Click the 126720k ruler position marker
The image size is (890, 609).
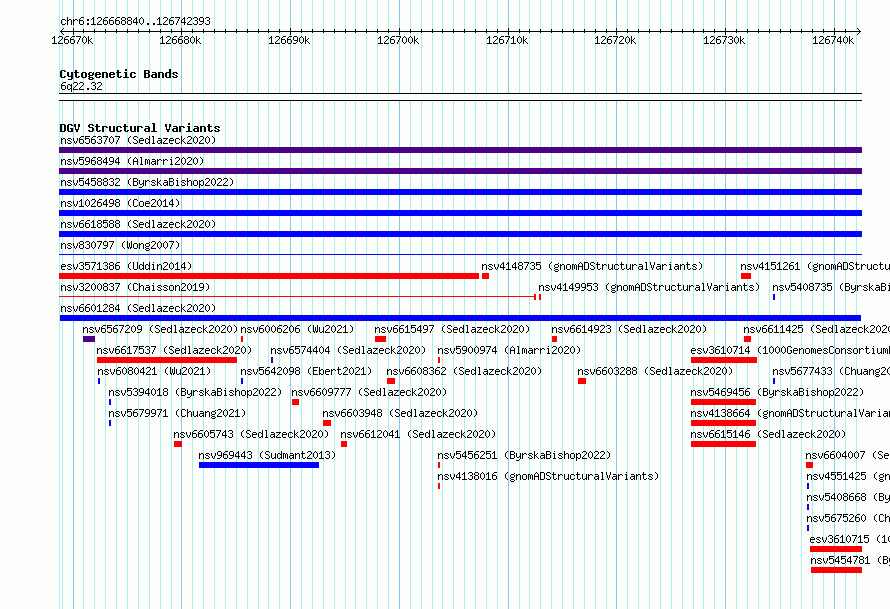pos(615,40)
